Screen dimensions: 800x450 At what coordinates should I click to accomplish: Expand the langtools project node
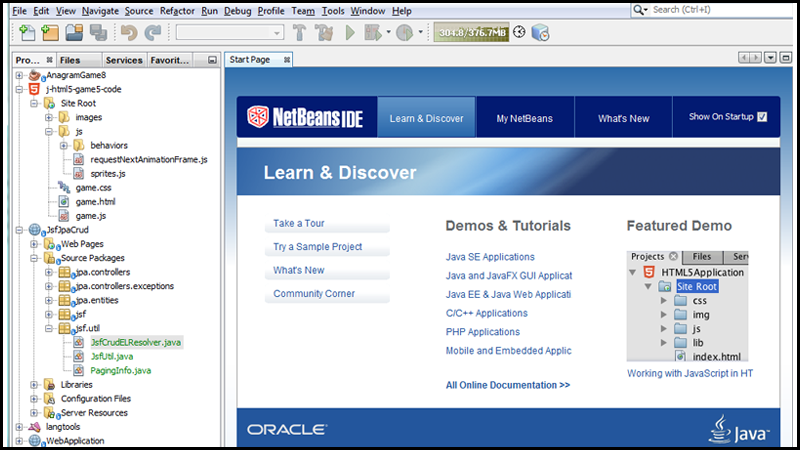click(x=19, y=427)
